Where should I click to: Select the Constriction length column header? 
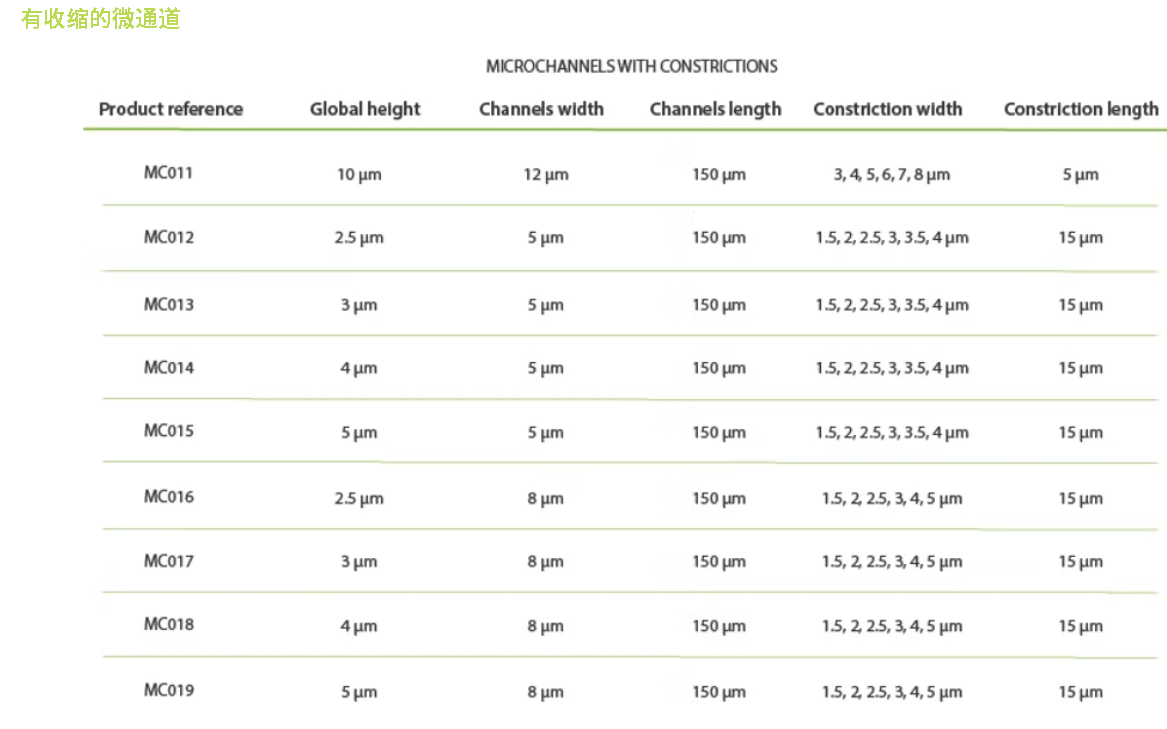[1081, 109]
